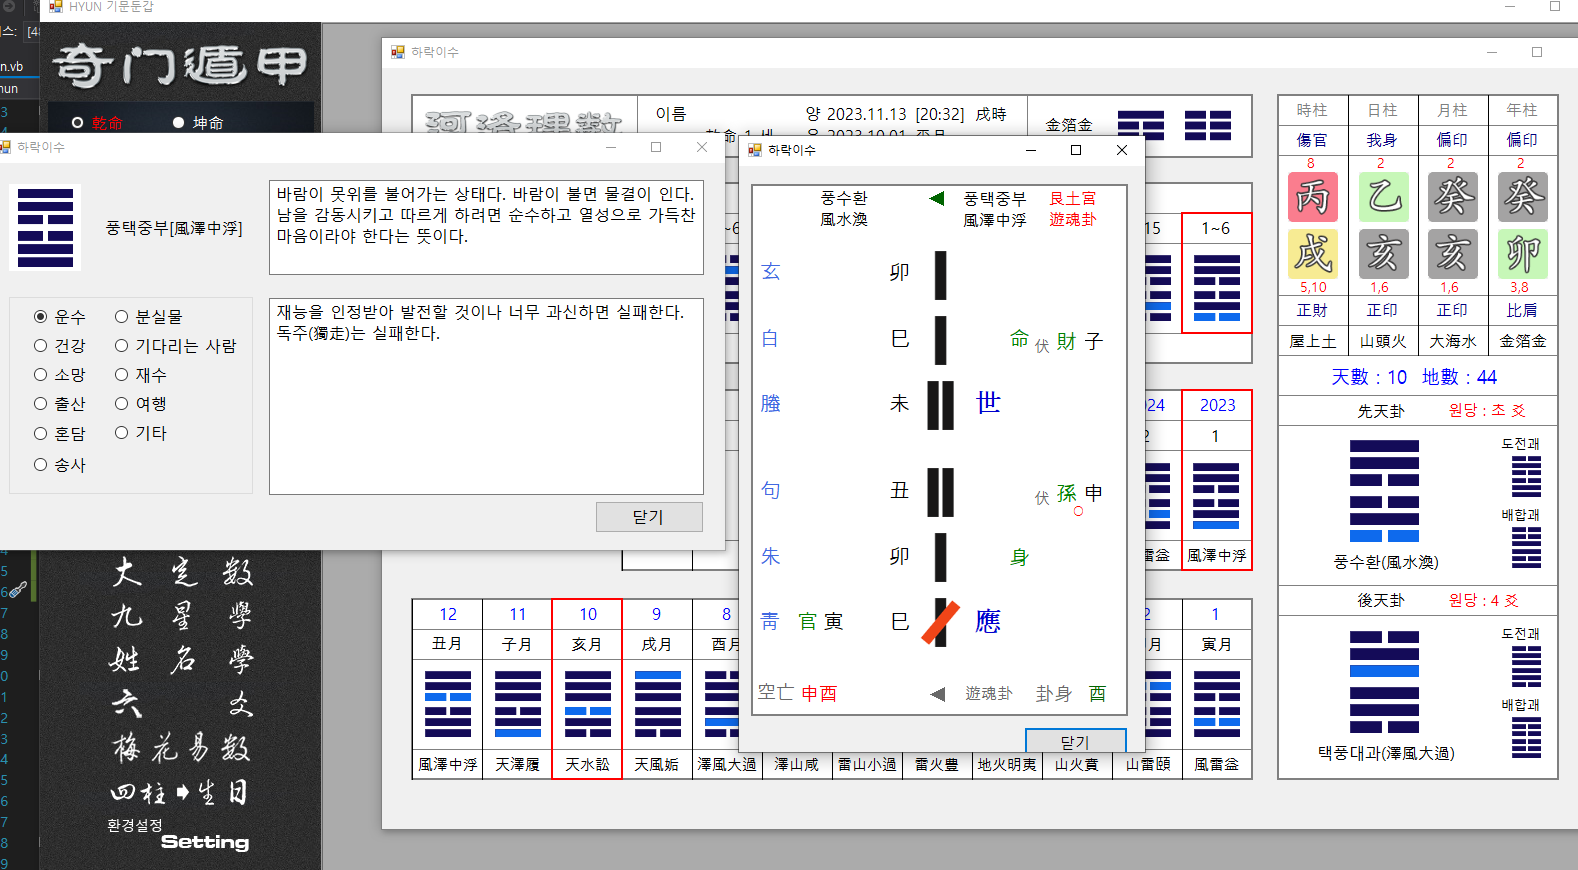Click 닫기 button in fortune text dialog

tap(649, 517)
